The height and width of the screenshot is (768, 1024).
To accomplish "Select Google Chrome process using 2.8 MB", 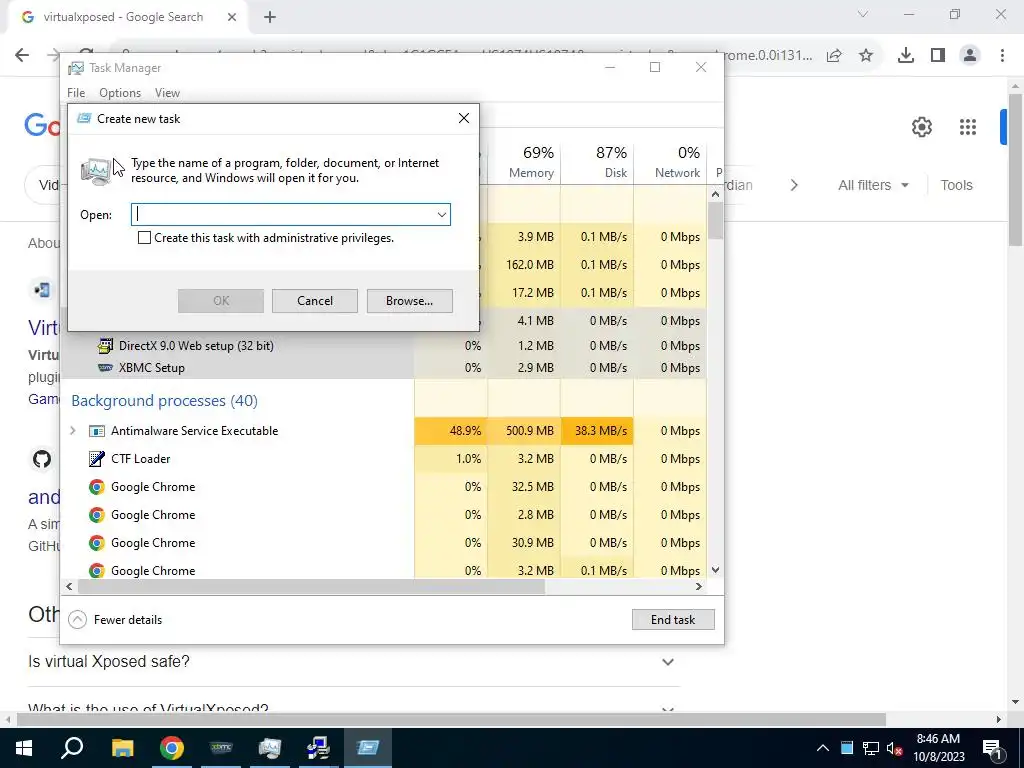I will point(153,515).
